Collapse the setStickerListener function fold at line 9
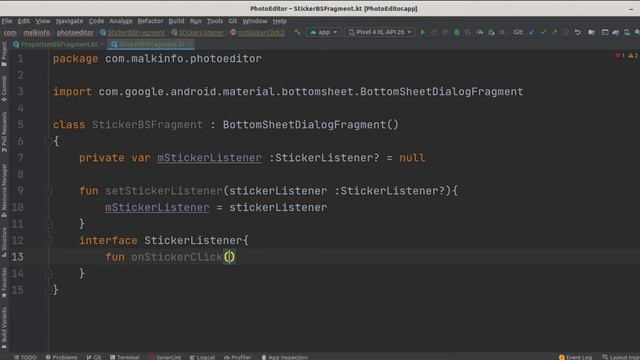Viewport: 640px width, 360px height. 48,191
